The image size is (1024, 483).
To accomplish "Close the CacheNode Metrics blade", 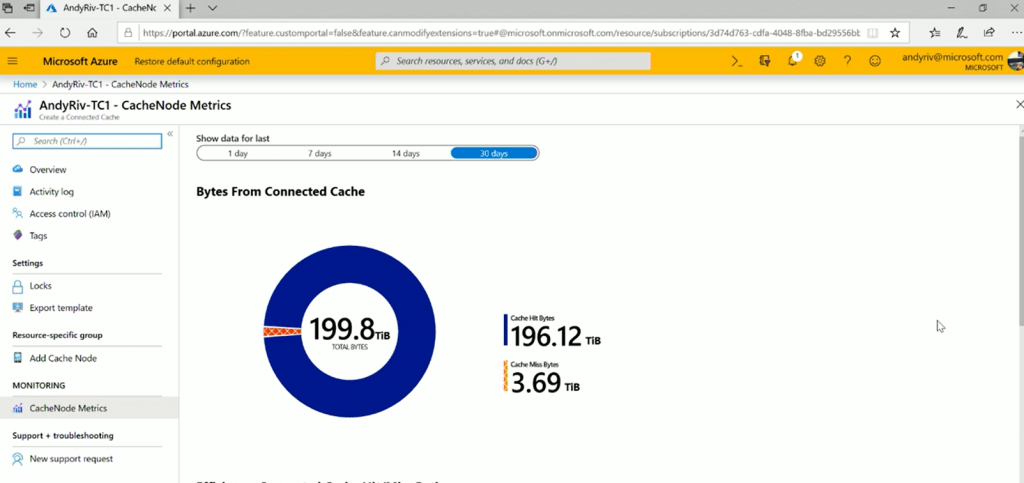I will [1019, 104].
